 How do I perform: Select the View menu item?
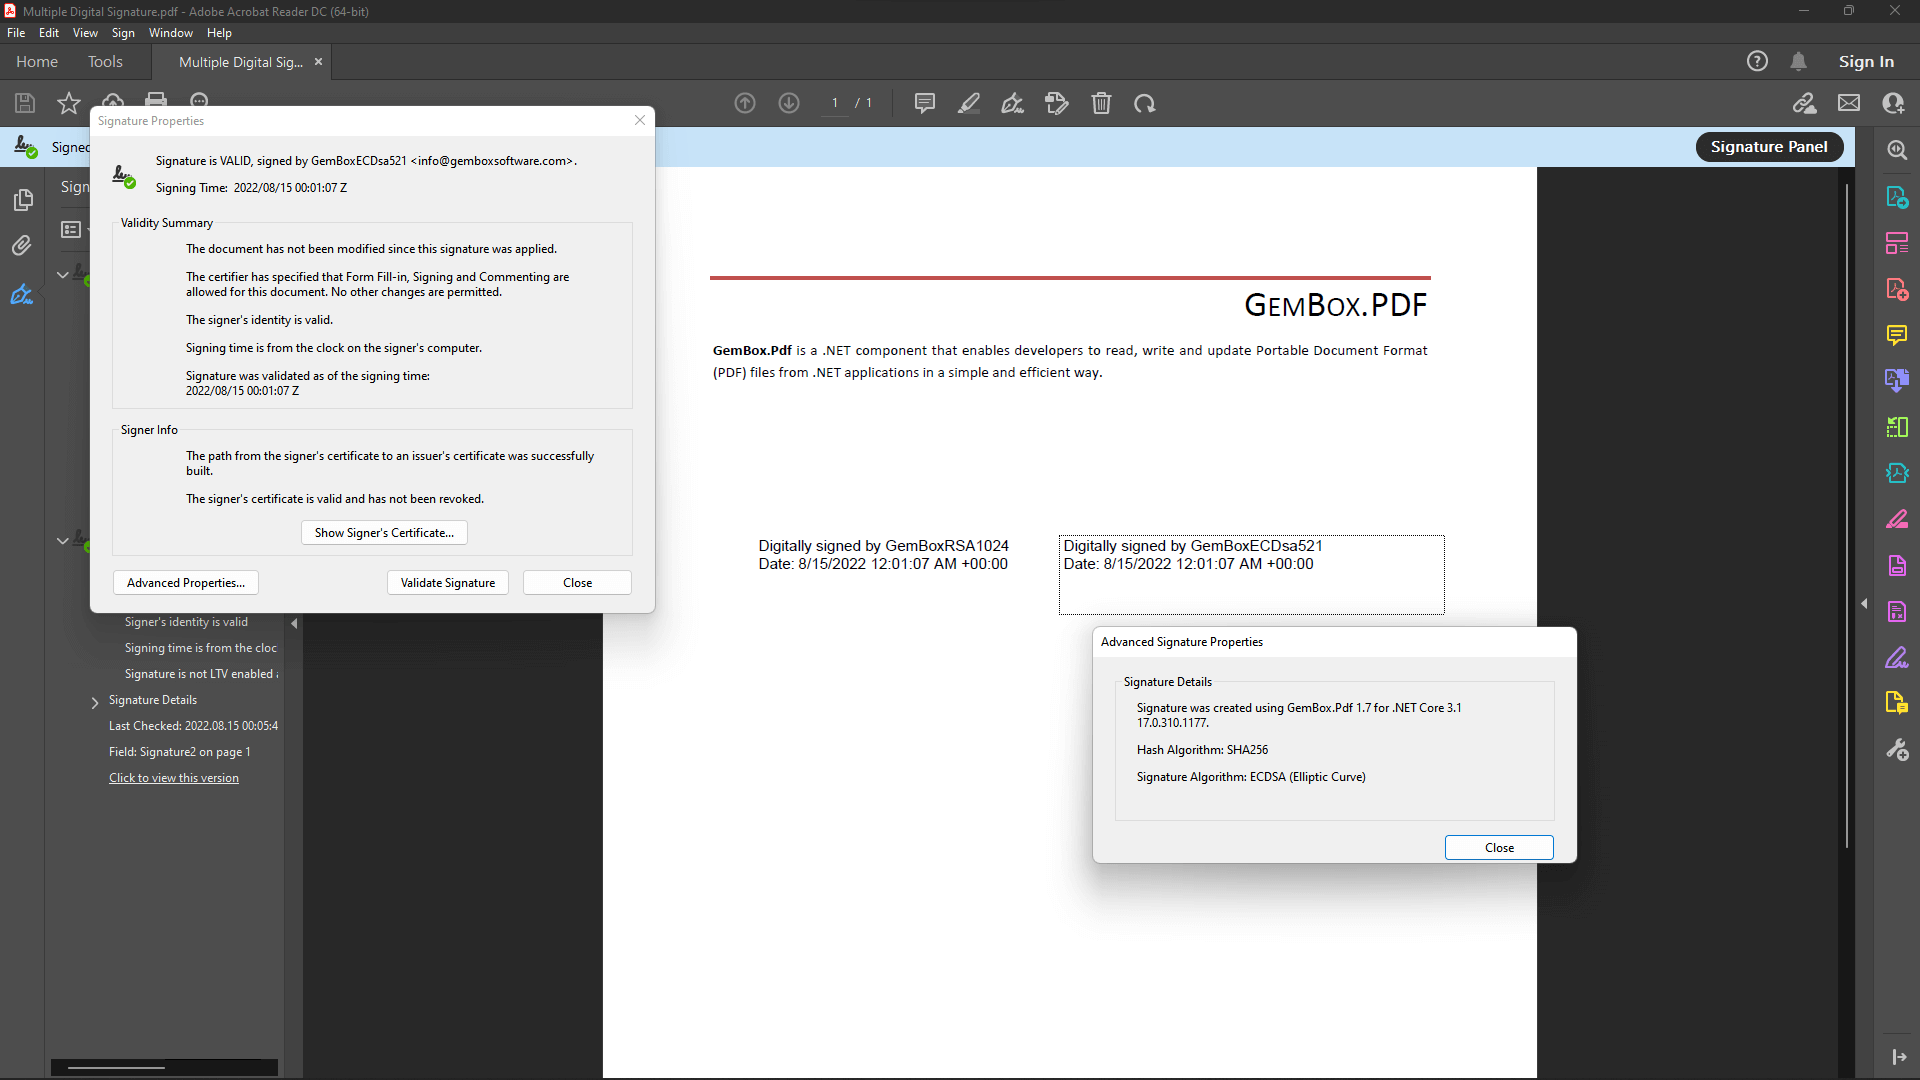click(84, 33)
